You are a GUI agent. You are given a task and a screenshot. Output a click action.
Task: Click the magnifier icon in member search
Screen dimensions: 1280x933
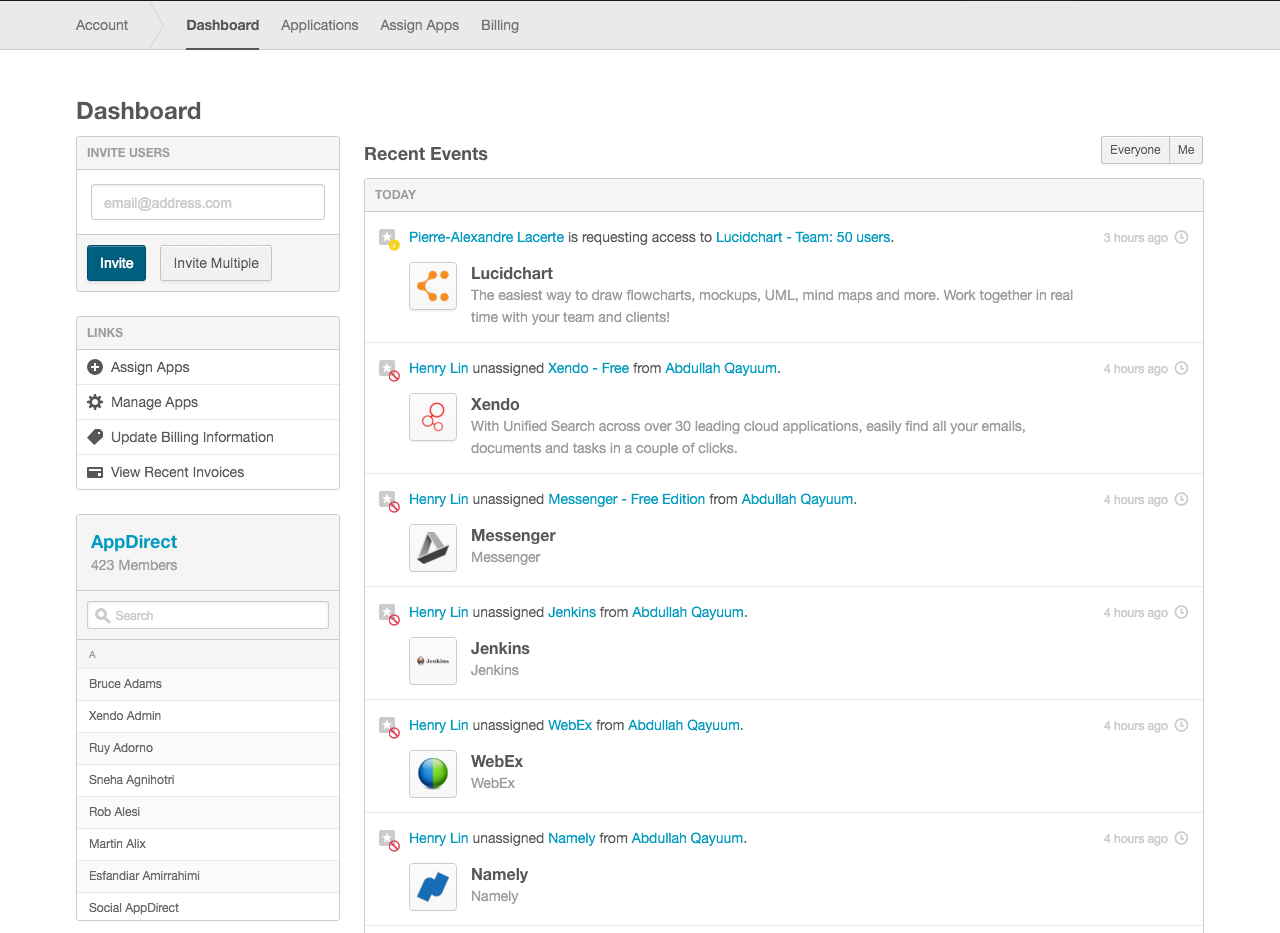(x=102, y=616)
